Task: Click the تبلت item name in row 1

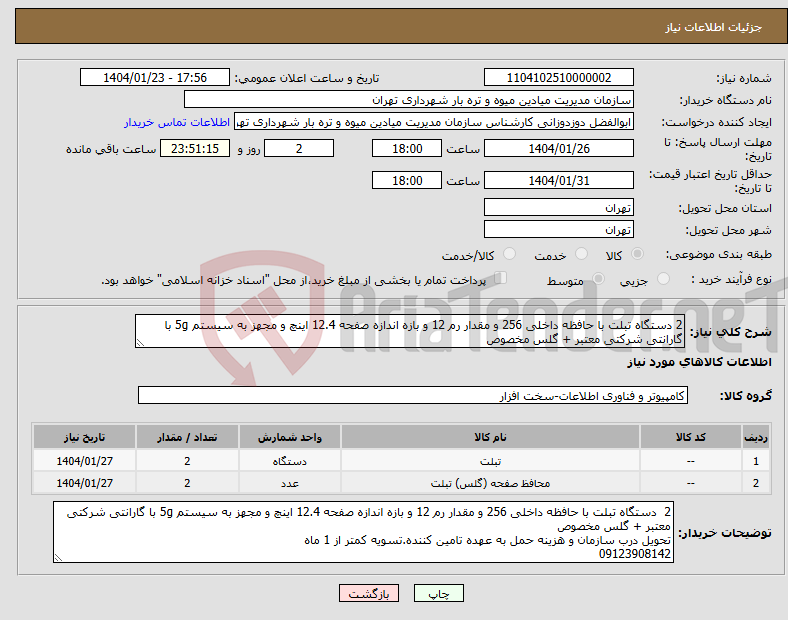Action: (490, 461)
